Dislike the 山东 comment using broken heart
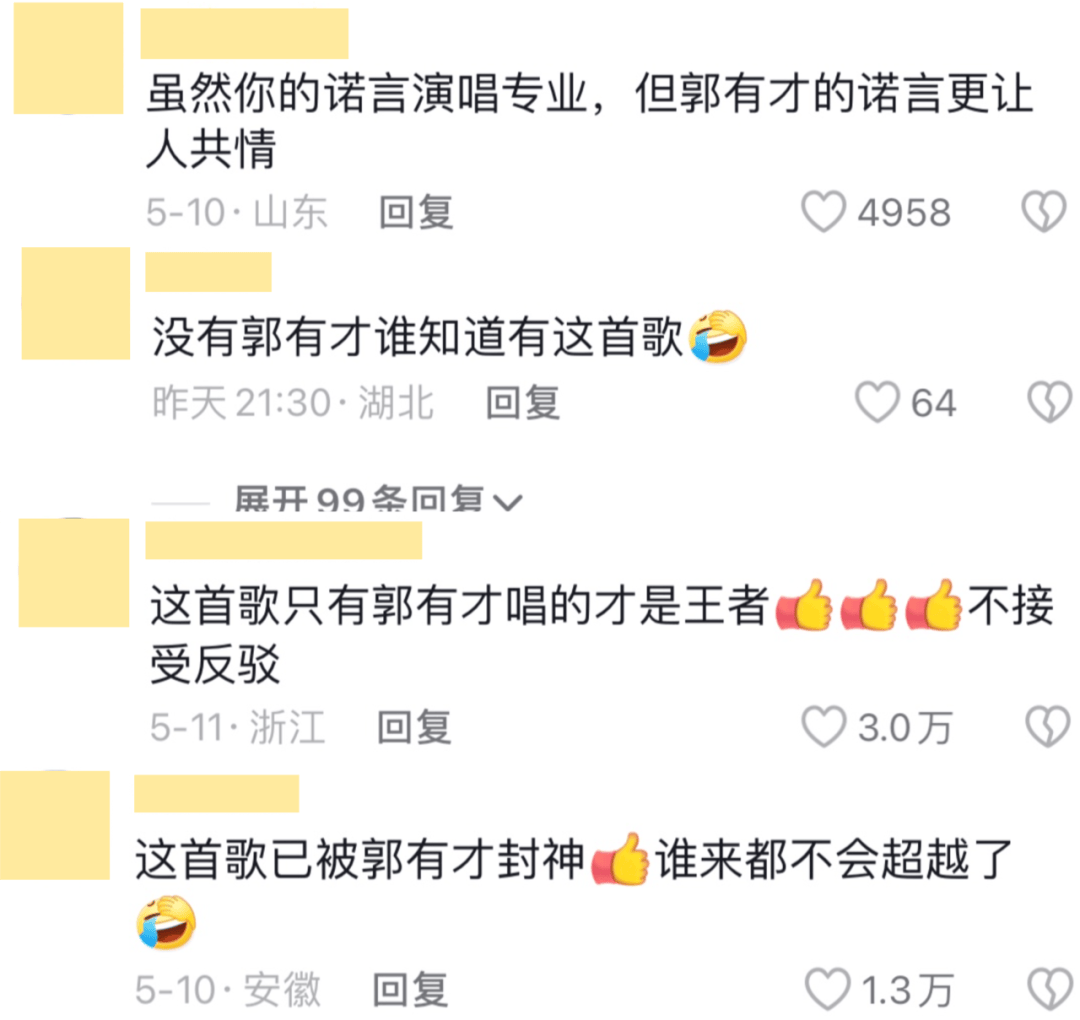The image size is (1080, 1020). (x=1044, y=211)
